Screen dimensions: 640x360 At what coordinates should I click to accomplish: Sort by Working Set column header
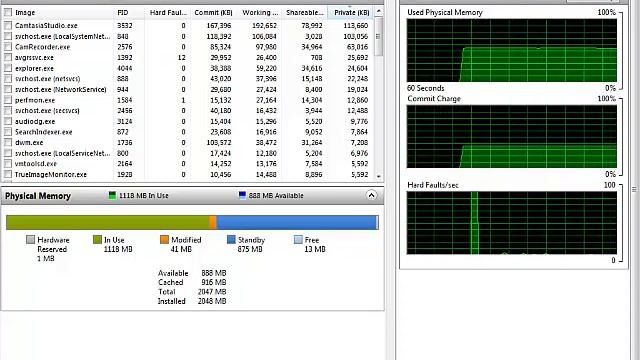pos(259,13)
